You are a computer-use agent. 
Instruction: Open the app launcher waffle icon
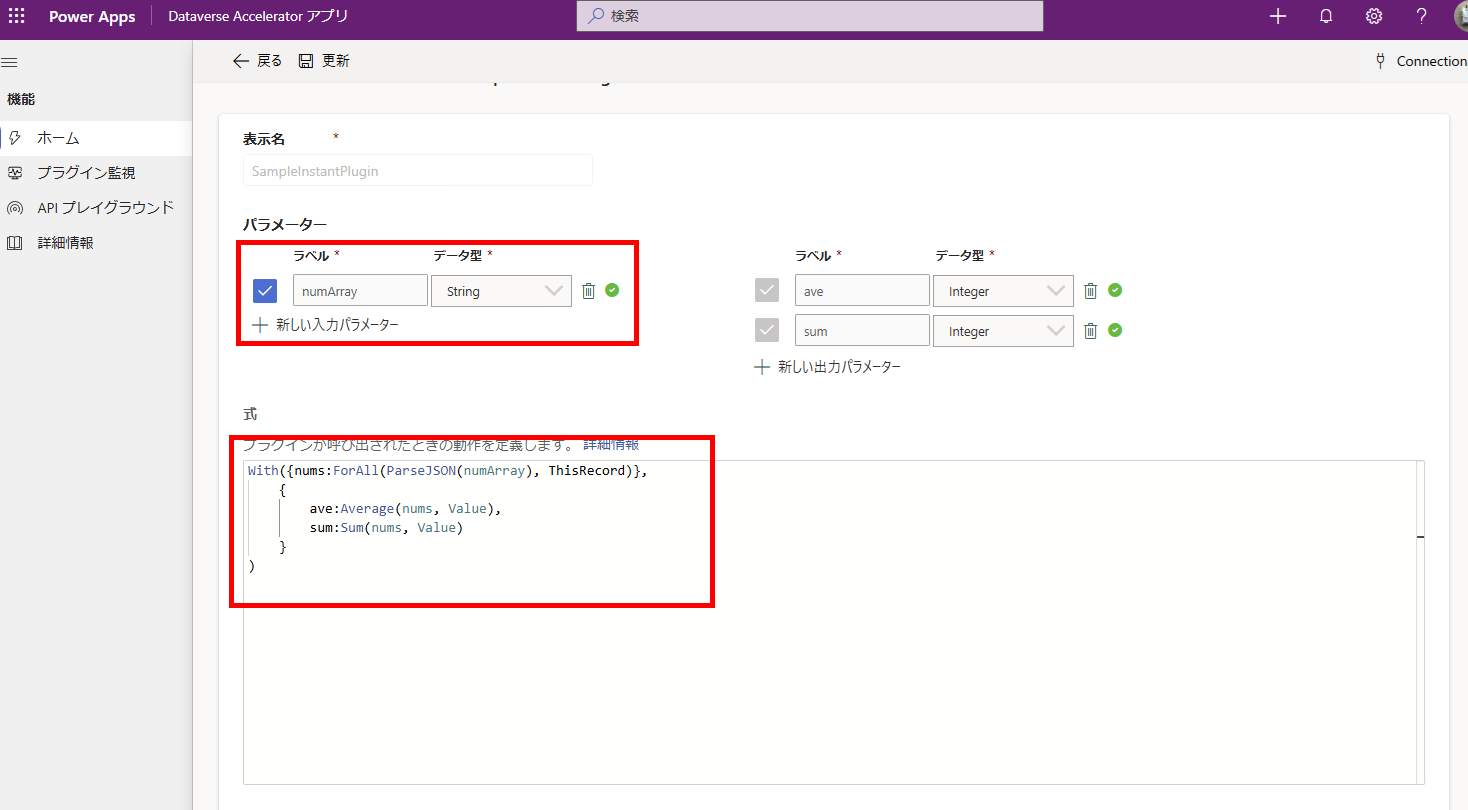(16, 16)
